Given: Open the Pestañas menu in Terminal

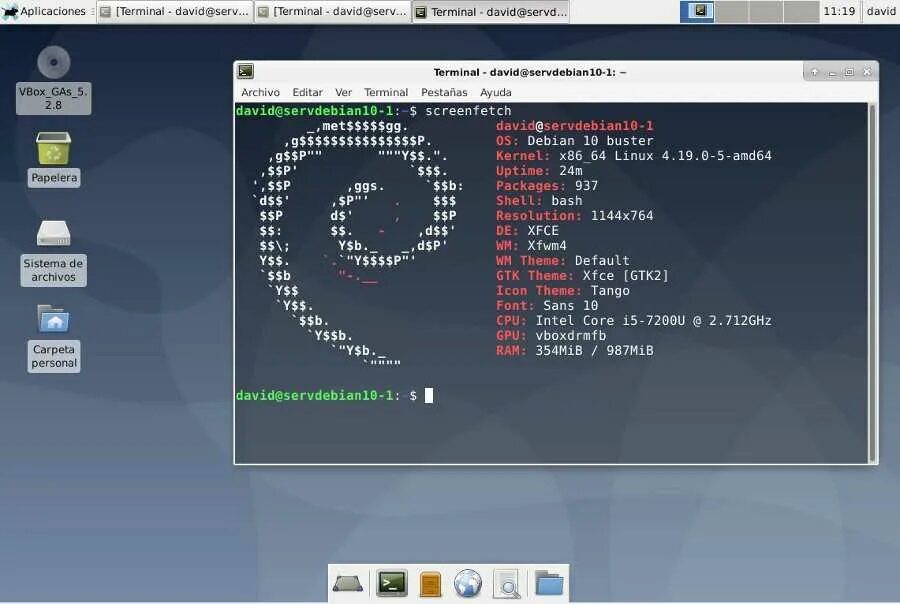Looking at the screenshot, I should [444, 92].
